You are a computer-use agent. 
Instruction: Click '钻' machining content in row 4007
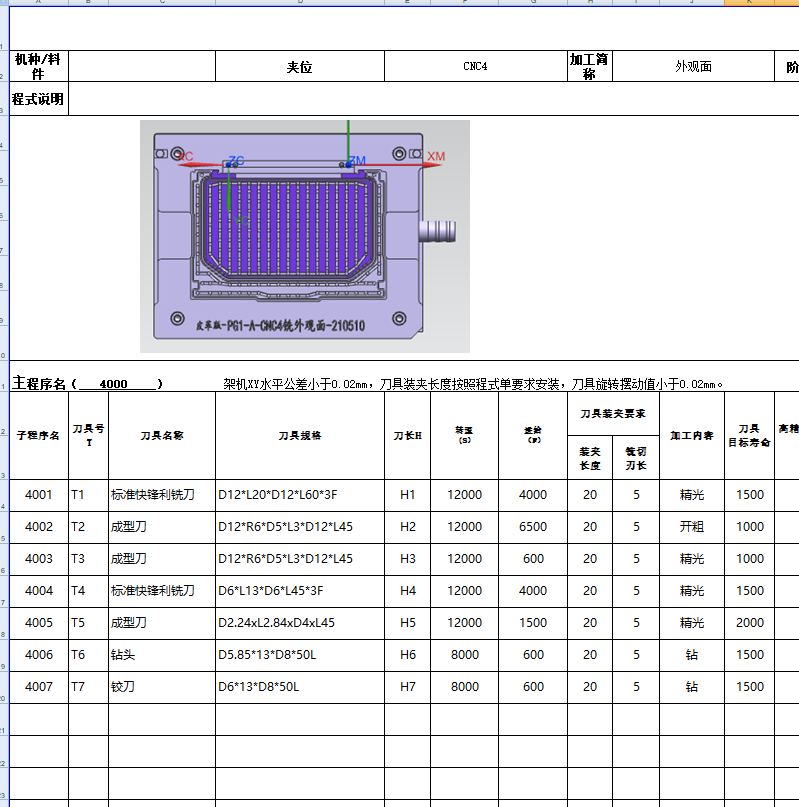pos(692,687)
